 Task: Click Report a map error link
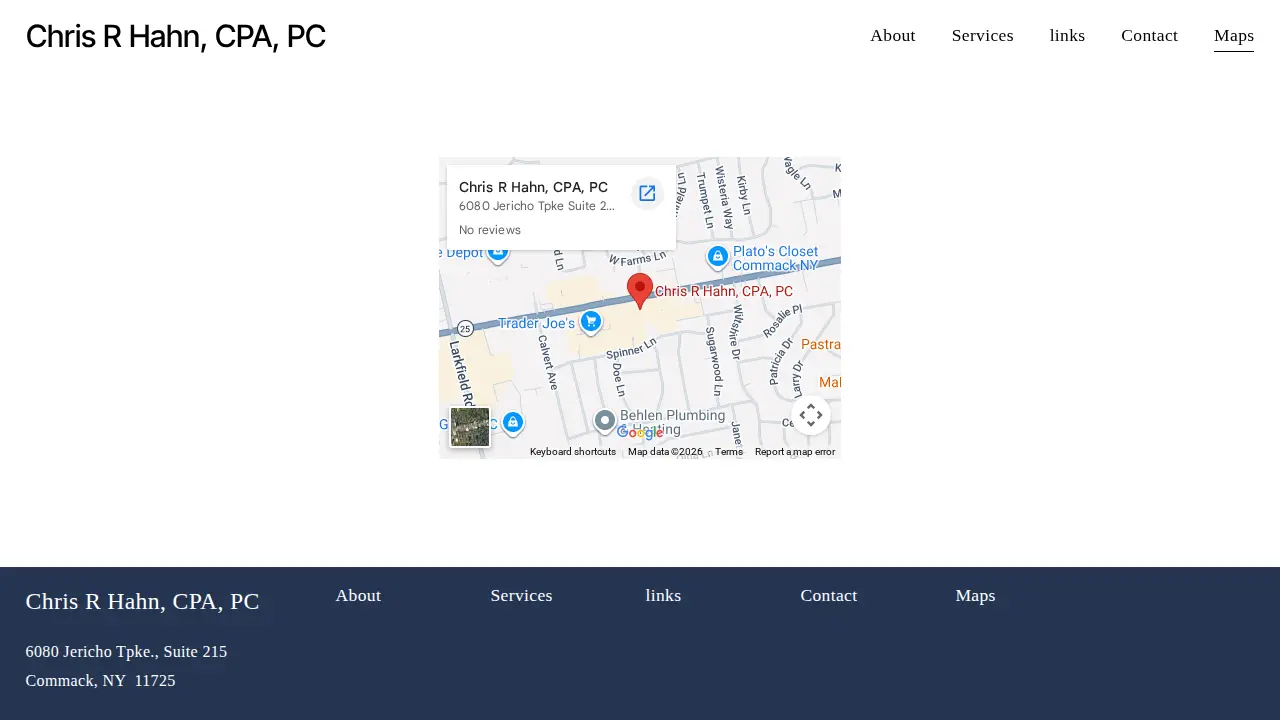(795, 452)
